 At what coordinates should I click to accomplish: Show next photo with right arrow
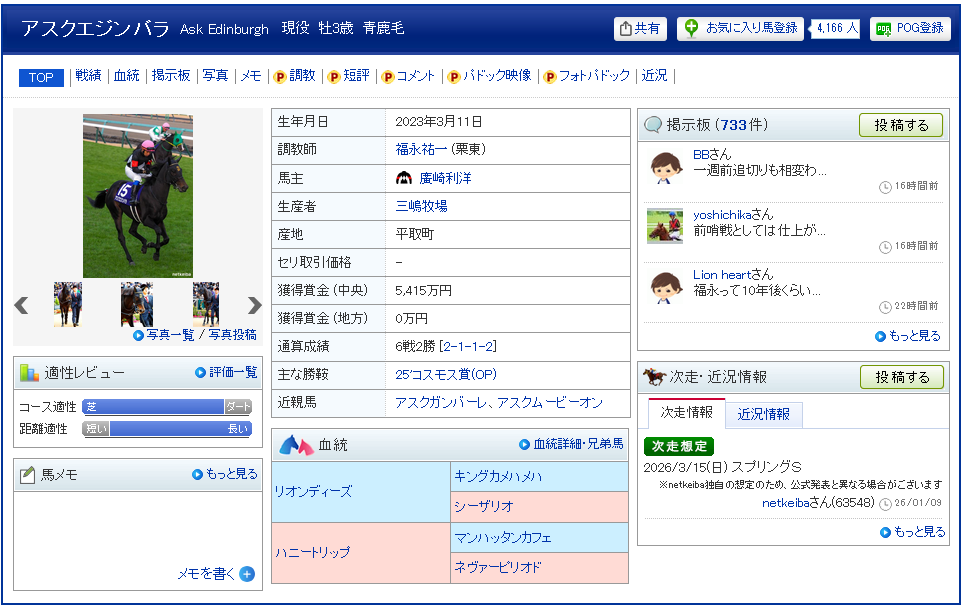pos(254,305)
